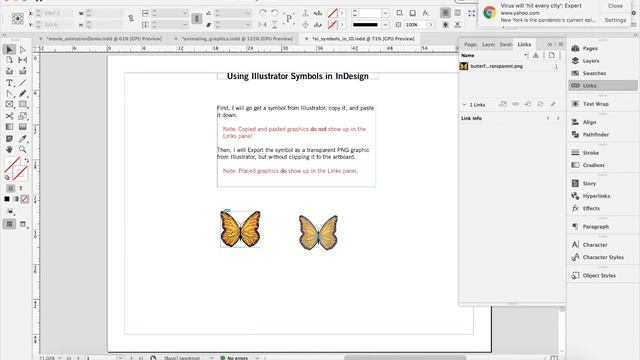Open the stroke weight dropdown
This screenshot has width=640, height=360.
(385, 13)
